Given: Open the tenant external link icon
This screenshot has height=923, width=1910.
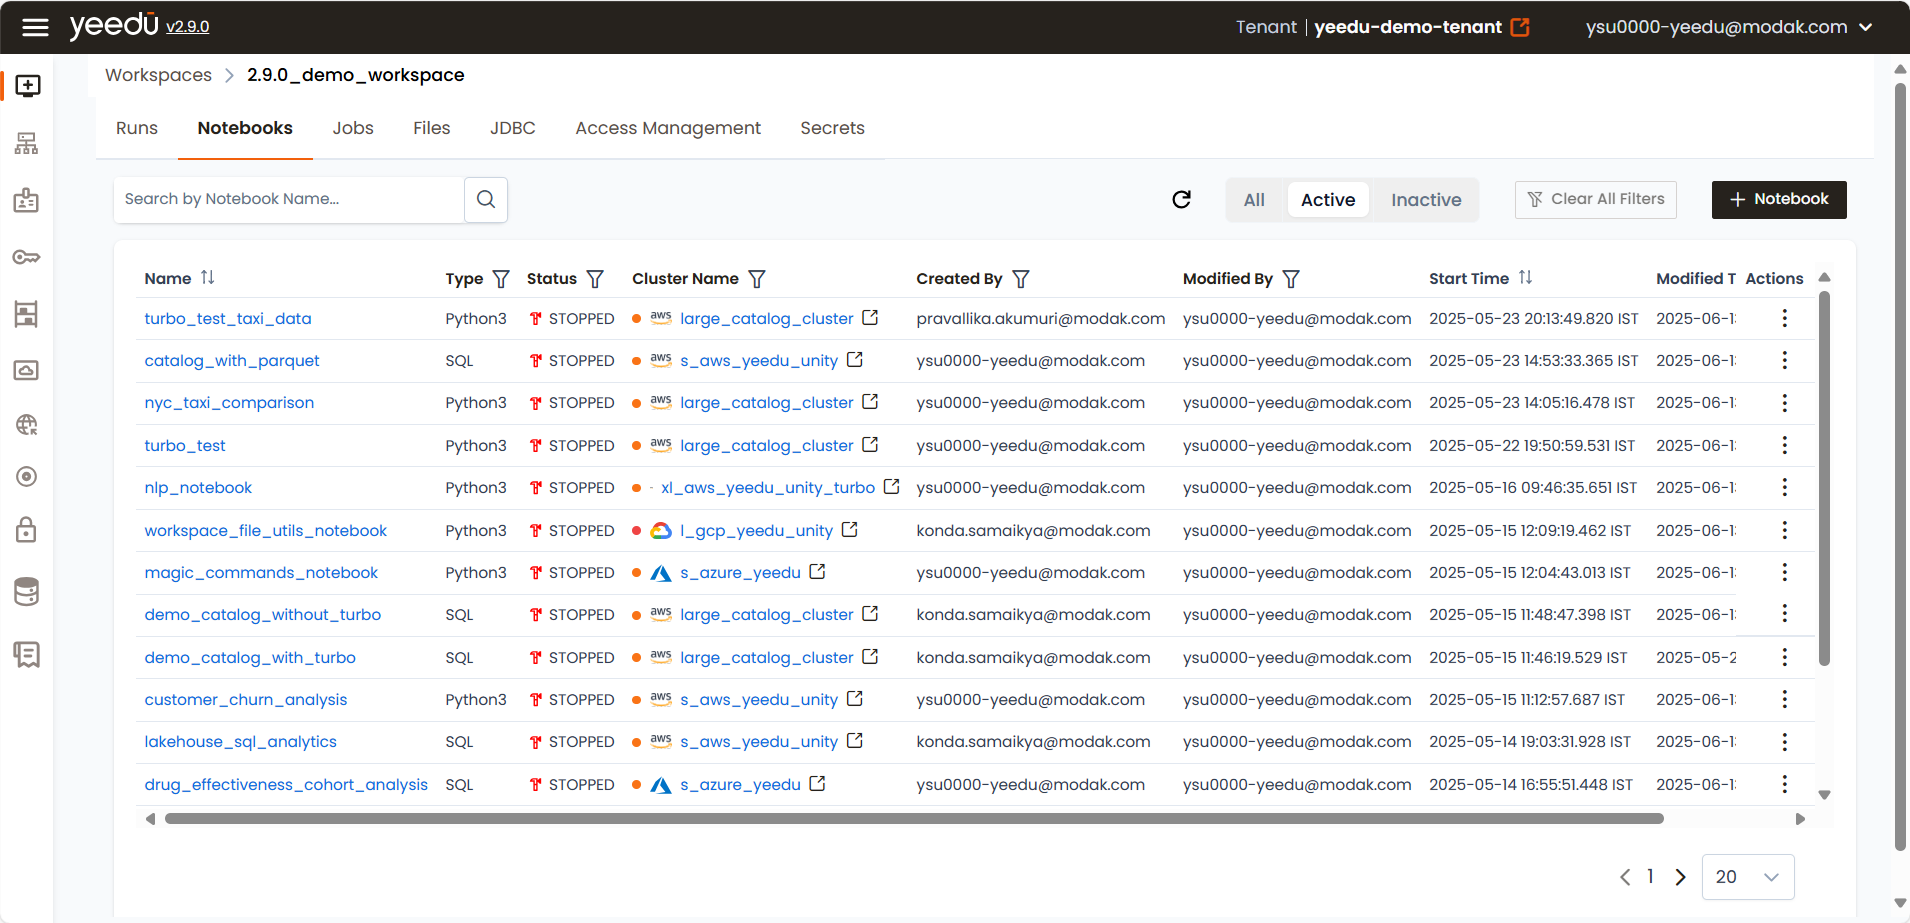Looking at the screenshot, I should (x=1520, y=27).
